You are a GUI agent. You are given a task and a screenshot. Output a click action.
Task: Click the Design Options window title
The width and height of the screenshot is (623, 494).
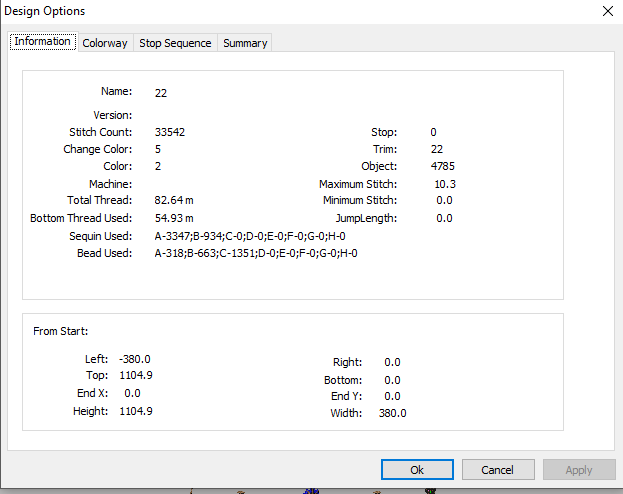point(44,11)
